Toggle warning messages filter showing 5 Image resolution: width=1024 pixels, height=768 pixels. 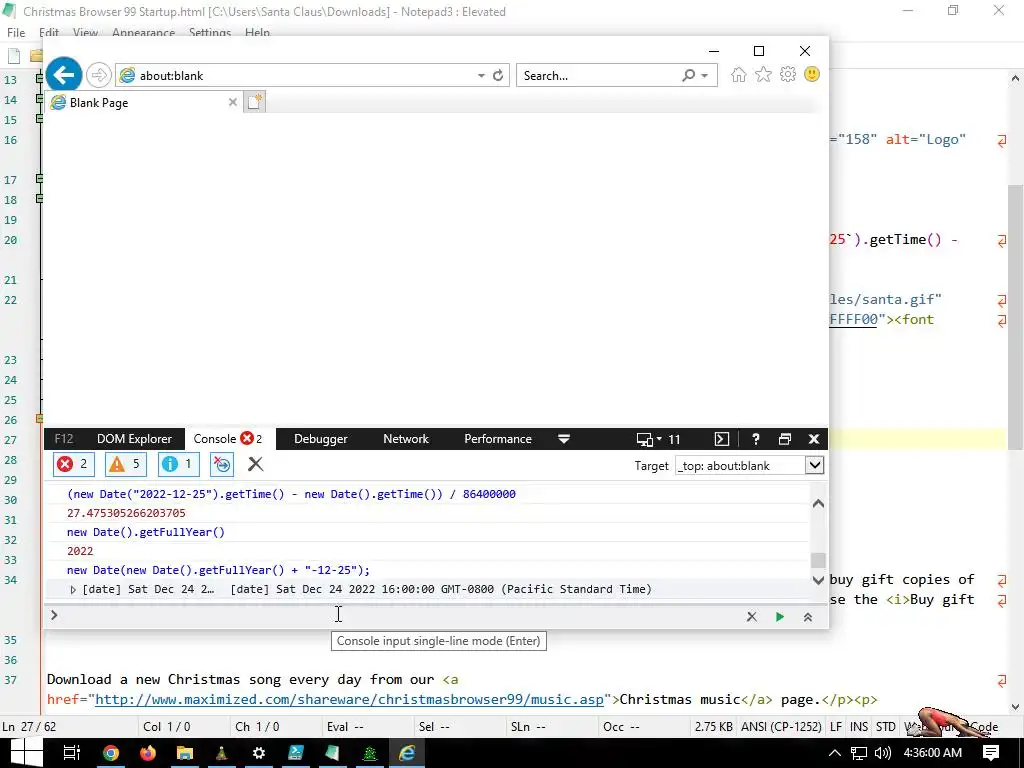(125, 464)
